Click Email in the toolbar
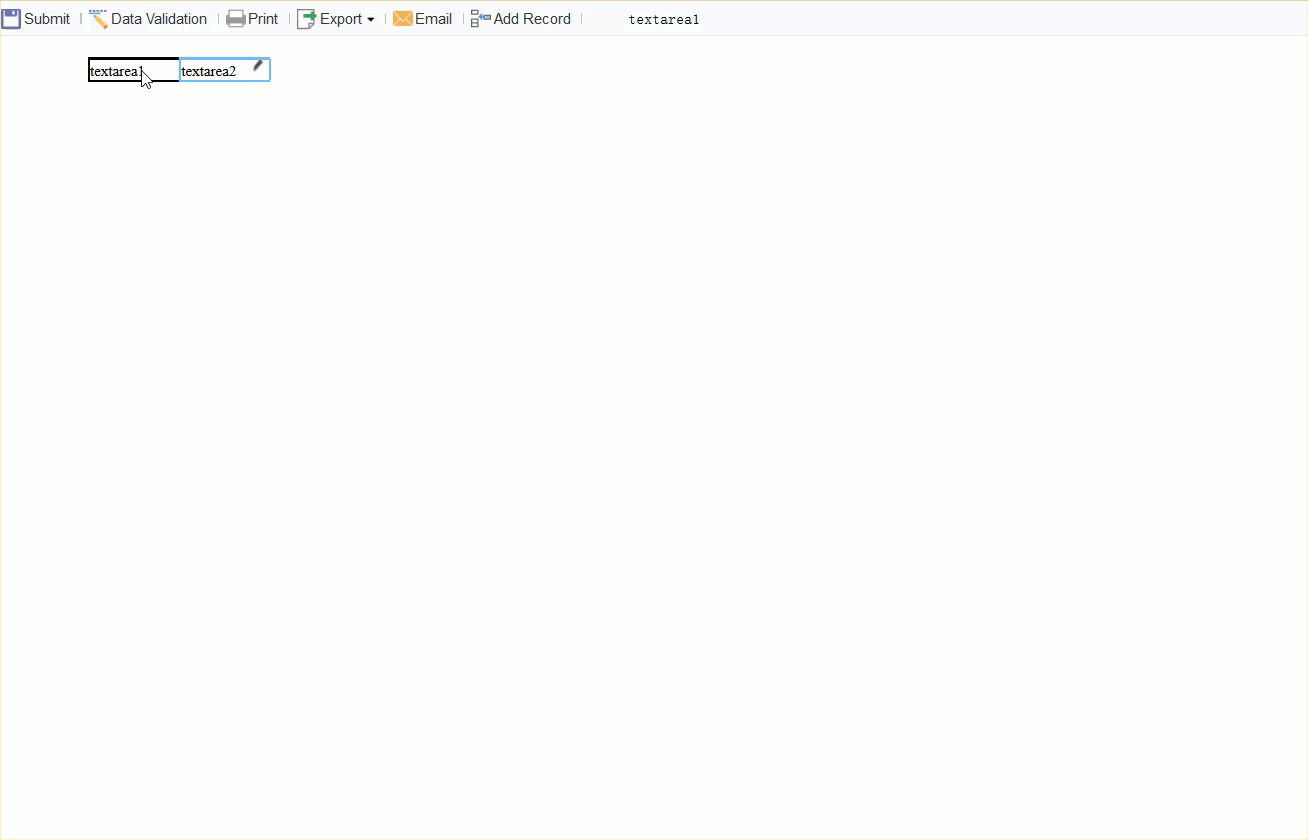 432,18
